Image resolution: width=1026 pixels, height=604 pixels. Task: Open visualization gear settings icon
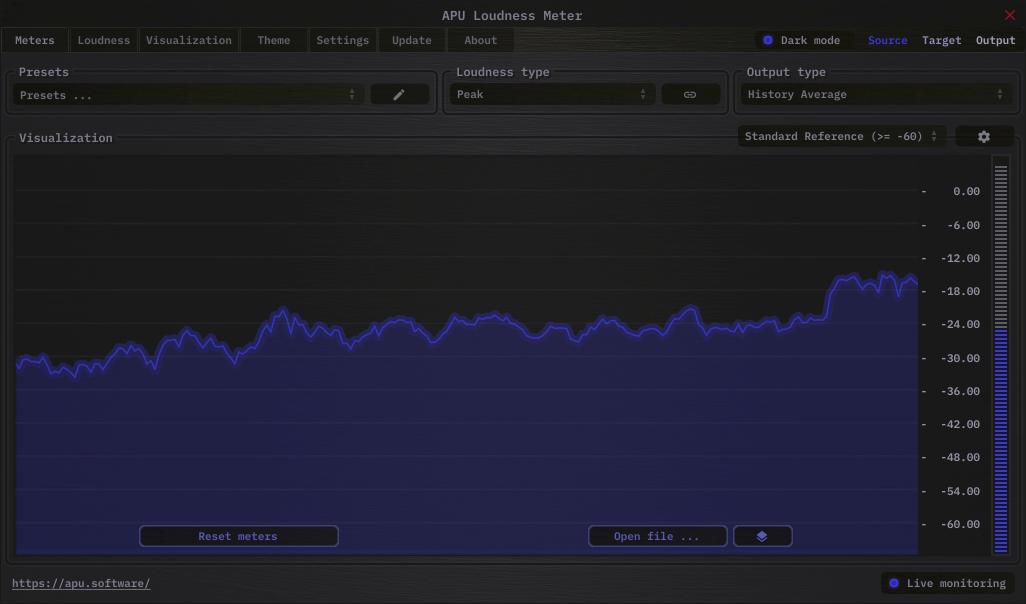pos(984,137)
